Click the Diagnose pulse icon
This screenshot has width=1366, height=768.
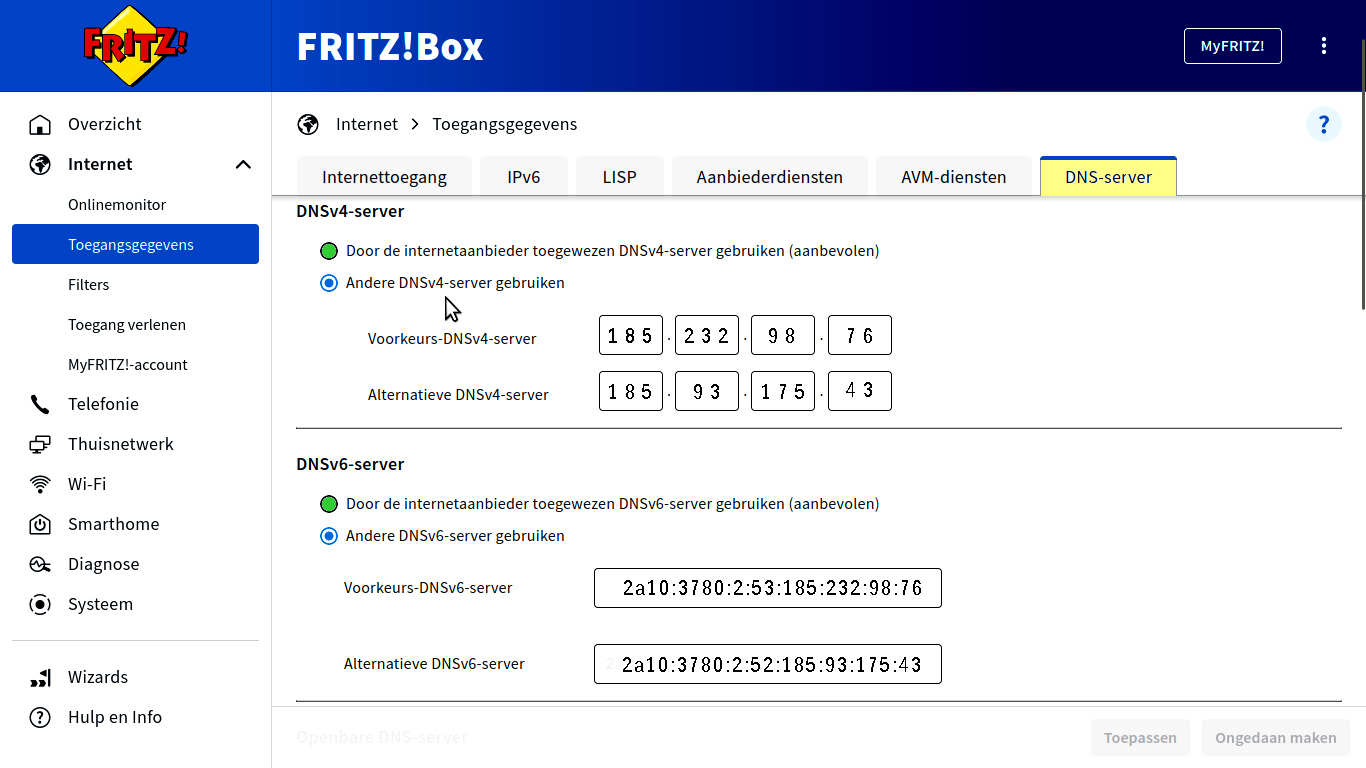tap(40, 565)
